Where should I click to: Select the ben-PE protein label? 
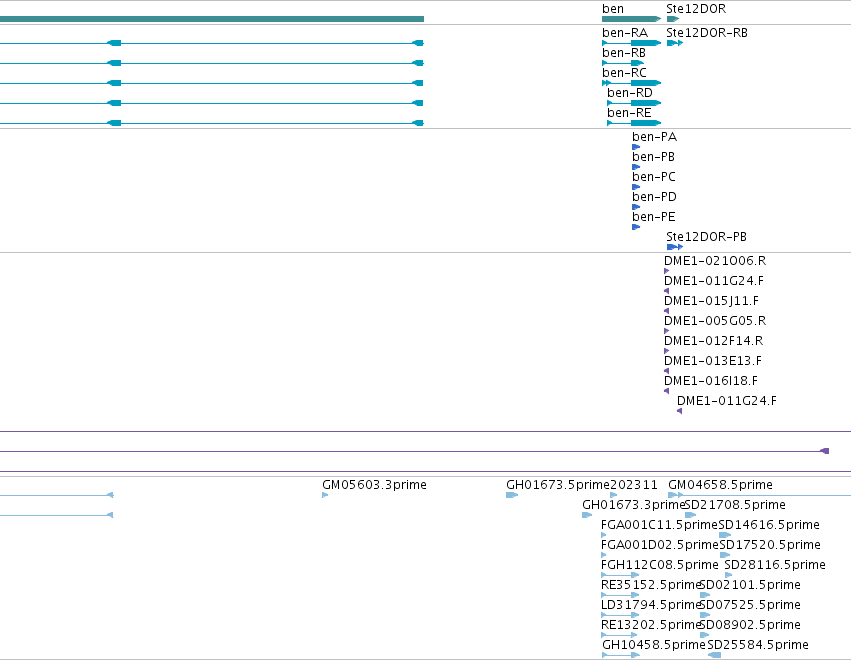[x=654, y=217]
